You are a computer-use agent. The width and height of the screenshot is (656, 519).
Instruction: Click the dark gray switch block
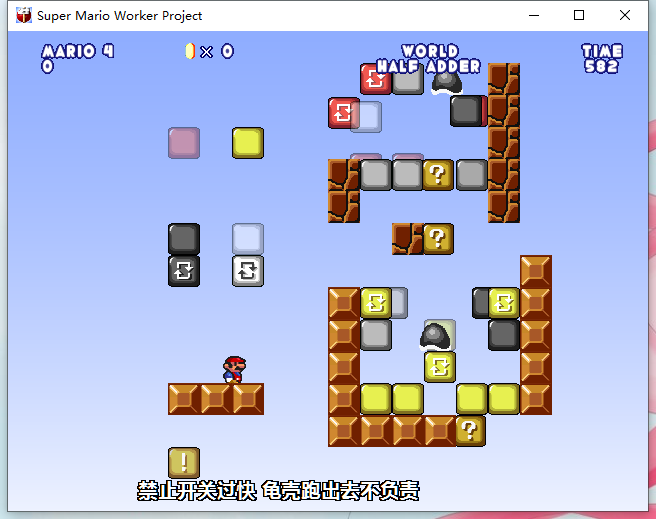tap(184, 271)
